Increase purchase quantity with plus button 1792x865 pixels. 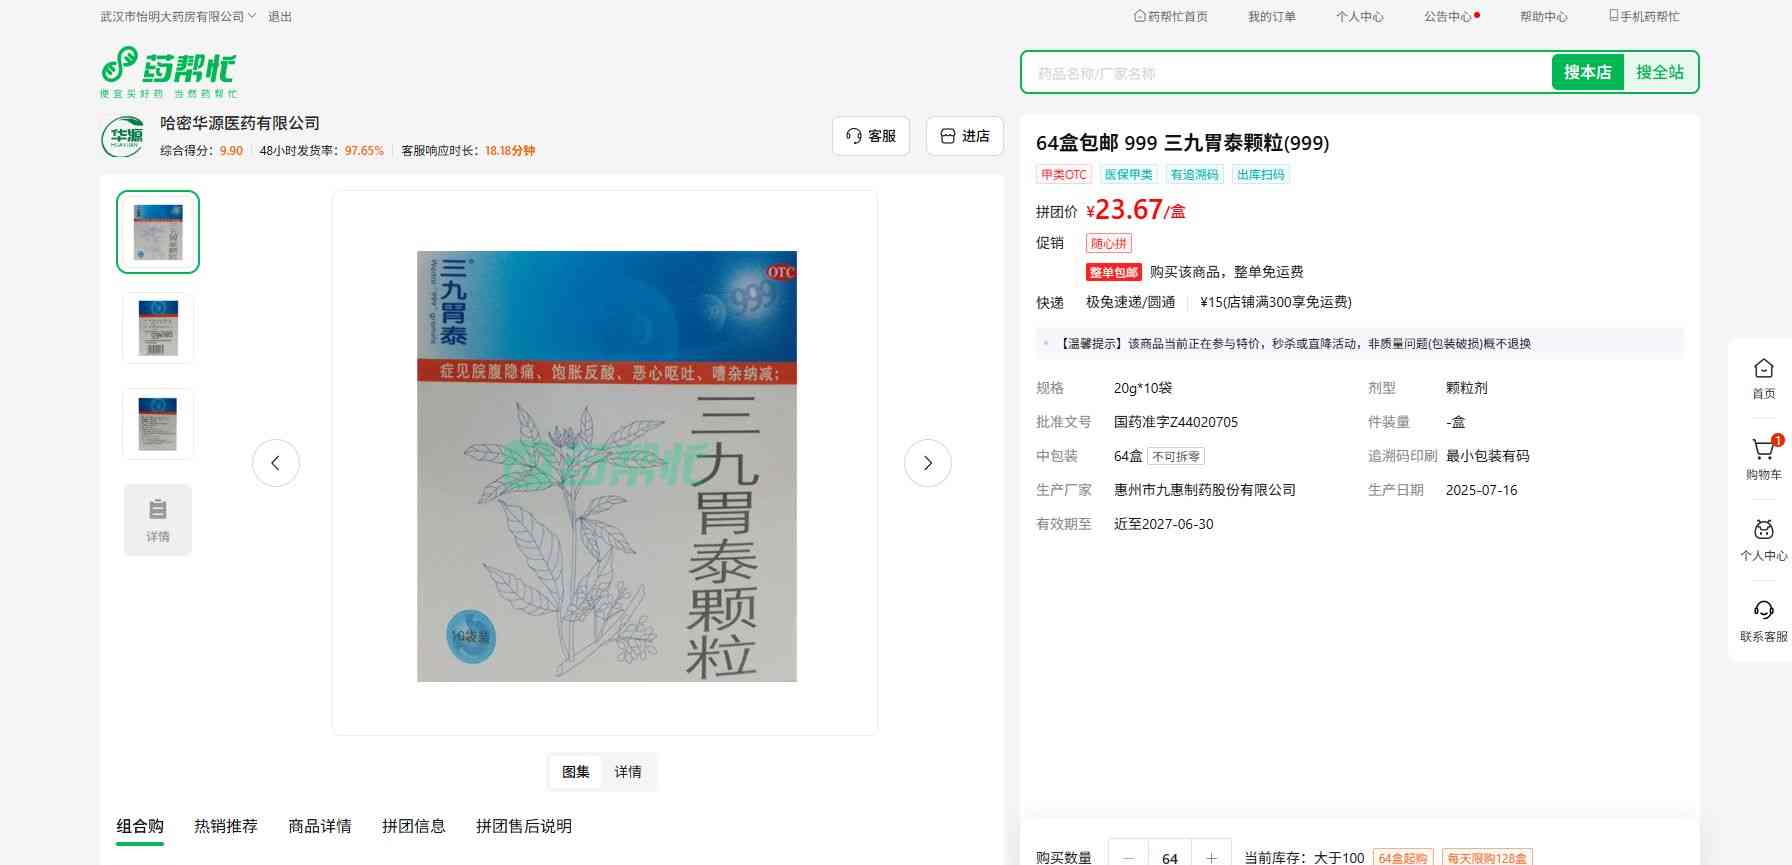(1211, 857)
